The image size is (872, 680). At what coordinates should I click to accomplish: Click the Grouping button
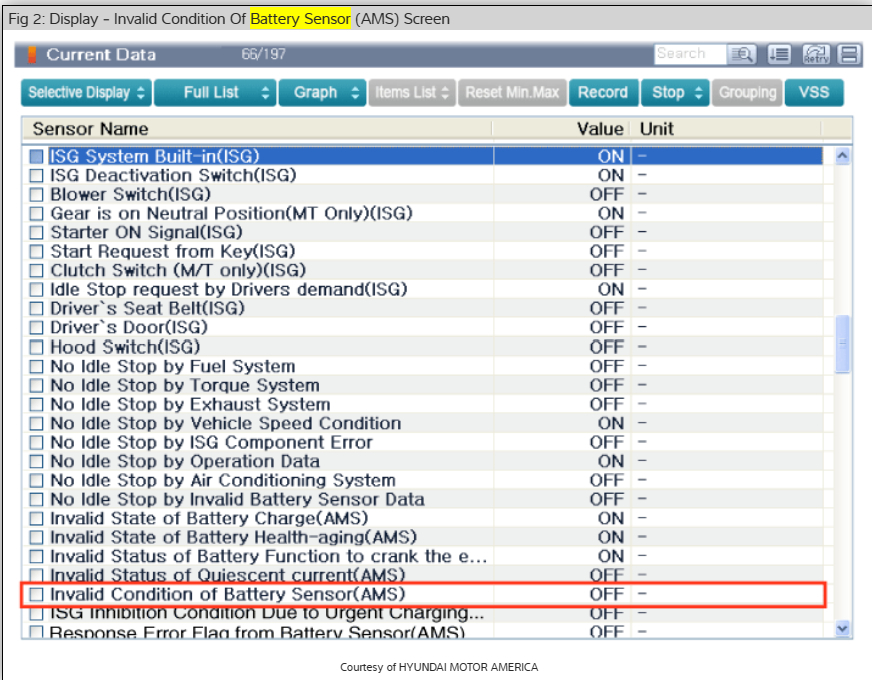[747, 92]
